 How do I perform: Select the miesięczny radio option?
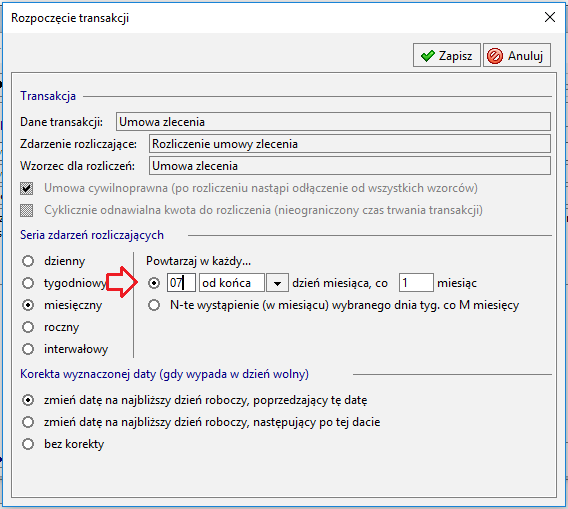(x=28, y=305)
